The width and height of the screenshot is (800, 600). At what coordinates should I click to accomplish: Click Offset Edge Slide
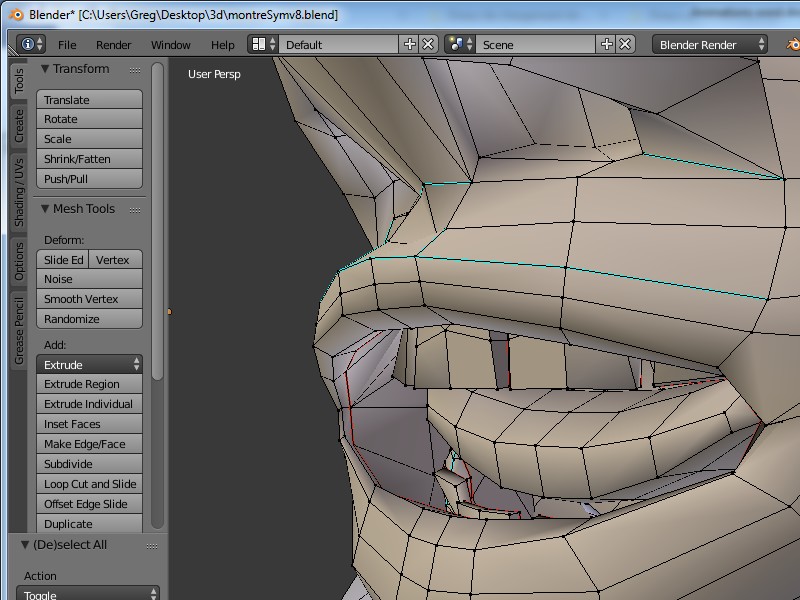pos(89,504)
